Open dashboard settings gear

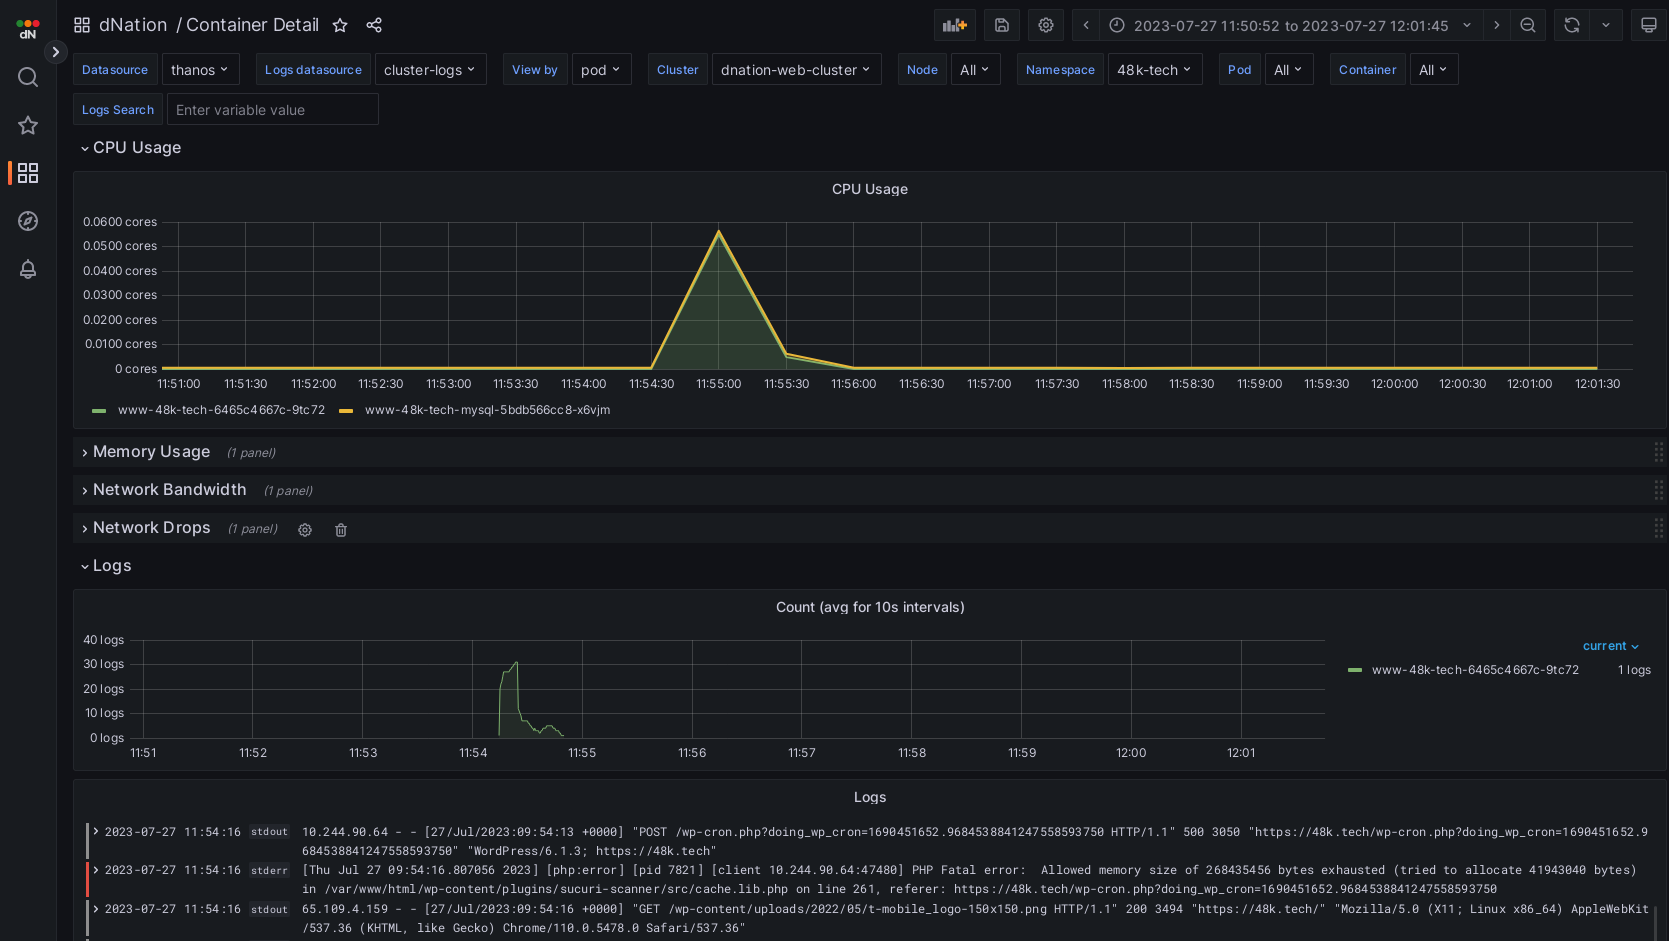[x=1046, y=25]
